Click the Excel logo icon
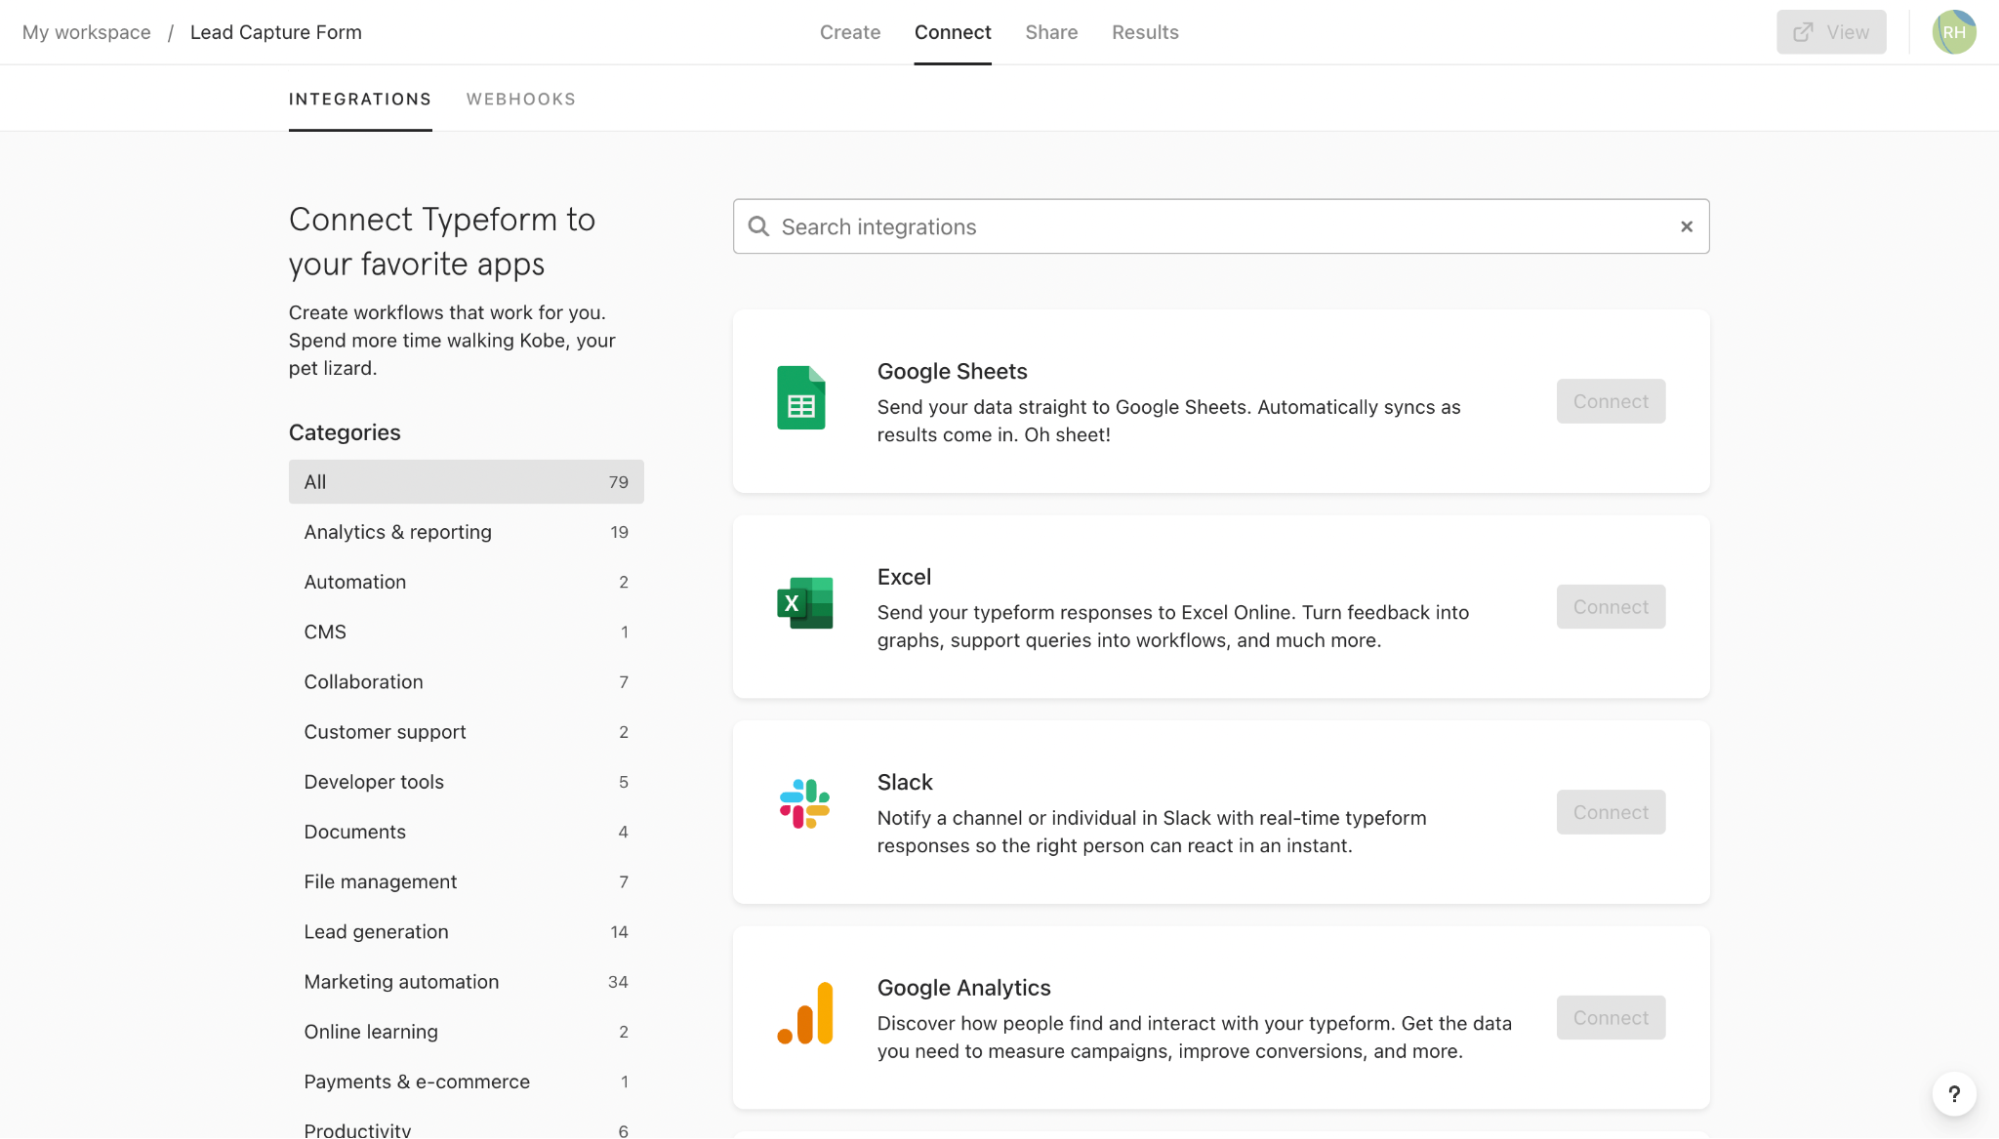This screenshot has height=1139, width=1999. click(805, 603)
